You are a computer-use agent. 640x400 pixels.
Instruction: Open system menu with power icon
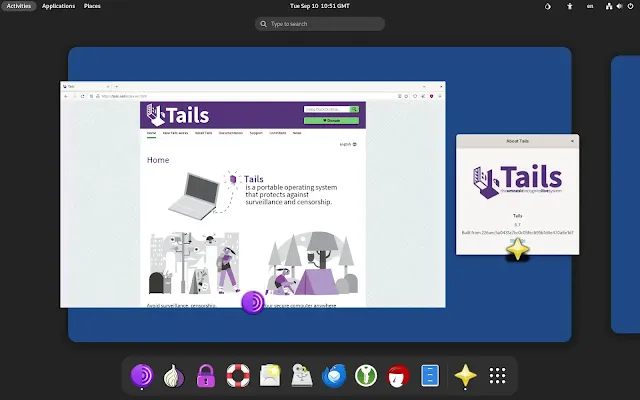[x=620, y=6]
